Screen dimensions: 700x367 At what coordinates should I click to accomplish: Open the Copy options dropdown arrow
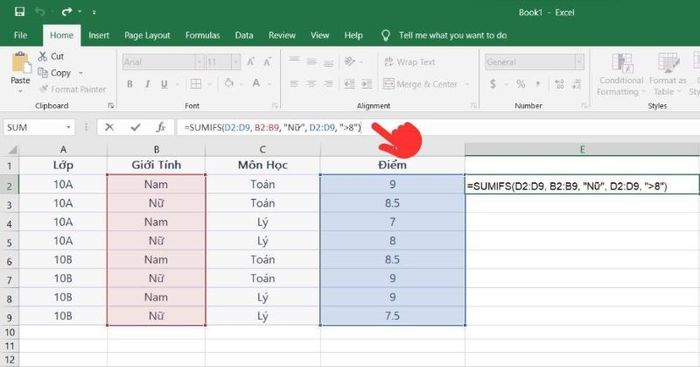coord(81,73)
